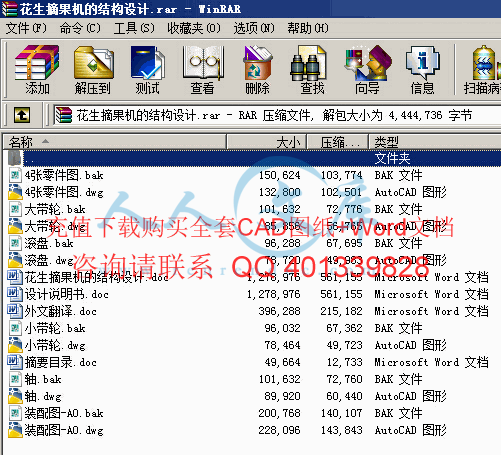Sort by Type (类型) column header
The height and width of the screenshot is (455, 501).
(435, 142)
